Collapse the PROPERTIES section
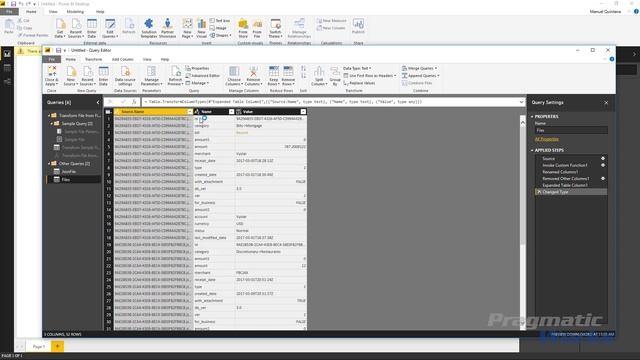This screenshot has width=640, height=360. tap(532, 116)
